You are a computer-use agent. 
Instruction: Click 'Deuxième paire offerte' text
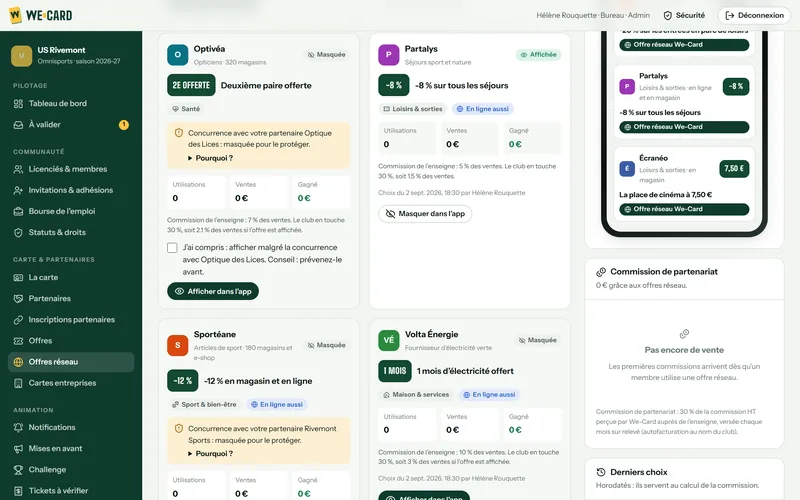point(266,86)
